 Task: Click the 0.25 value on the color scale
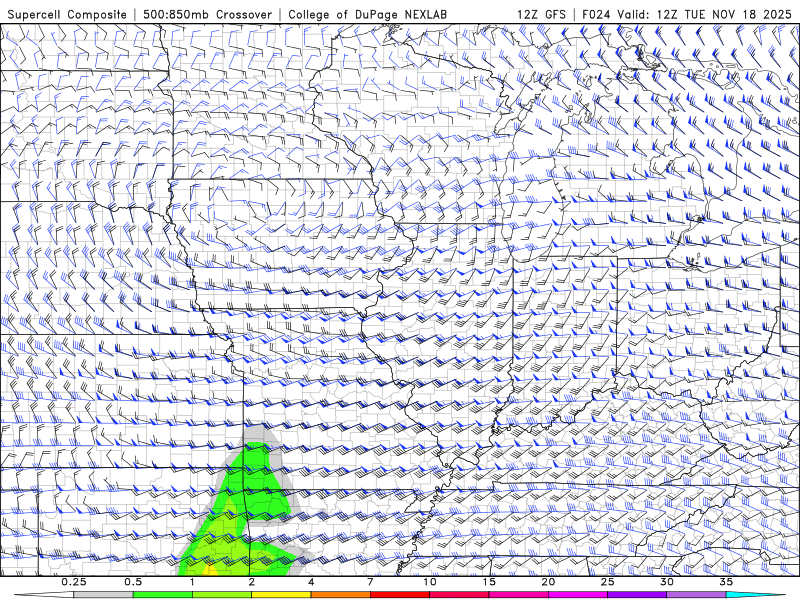[x=73, y=582]
